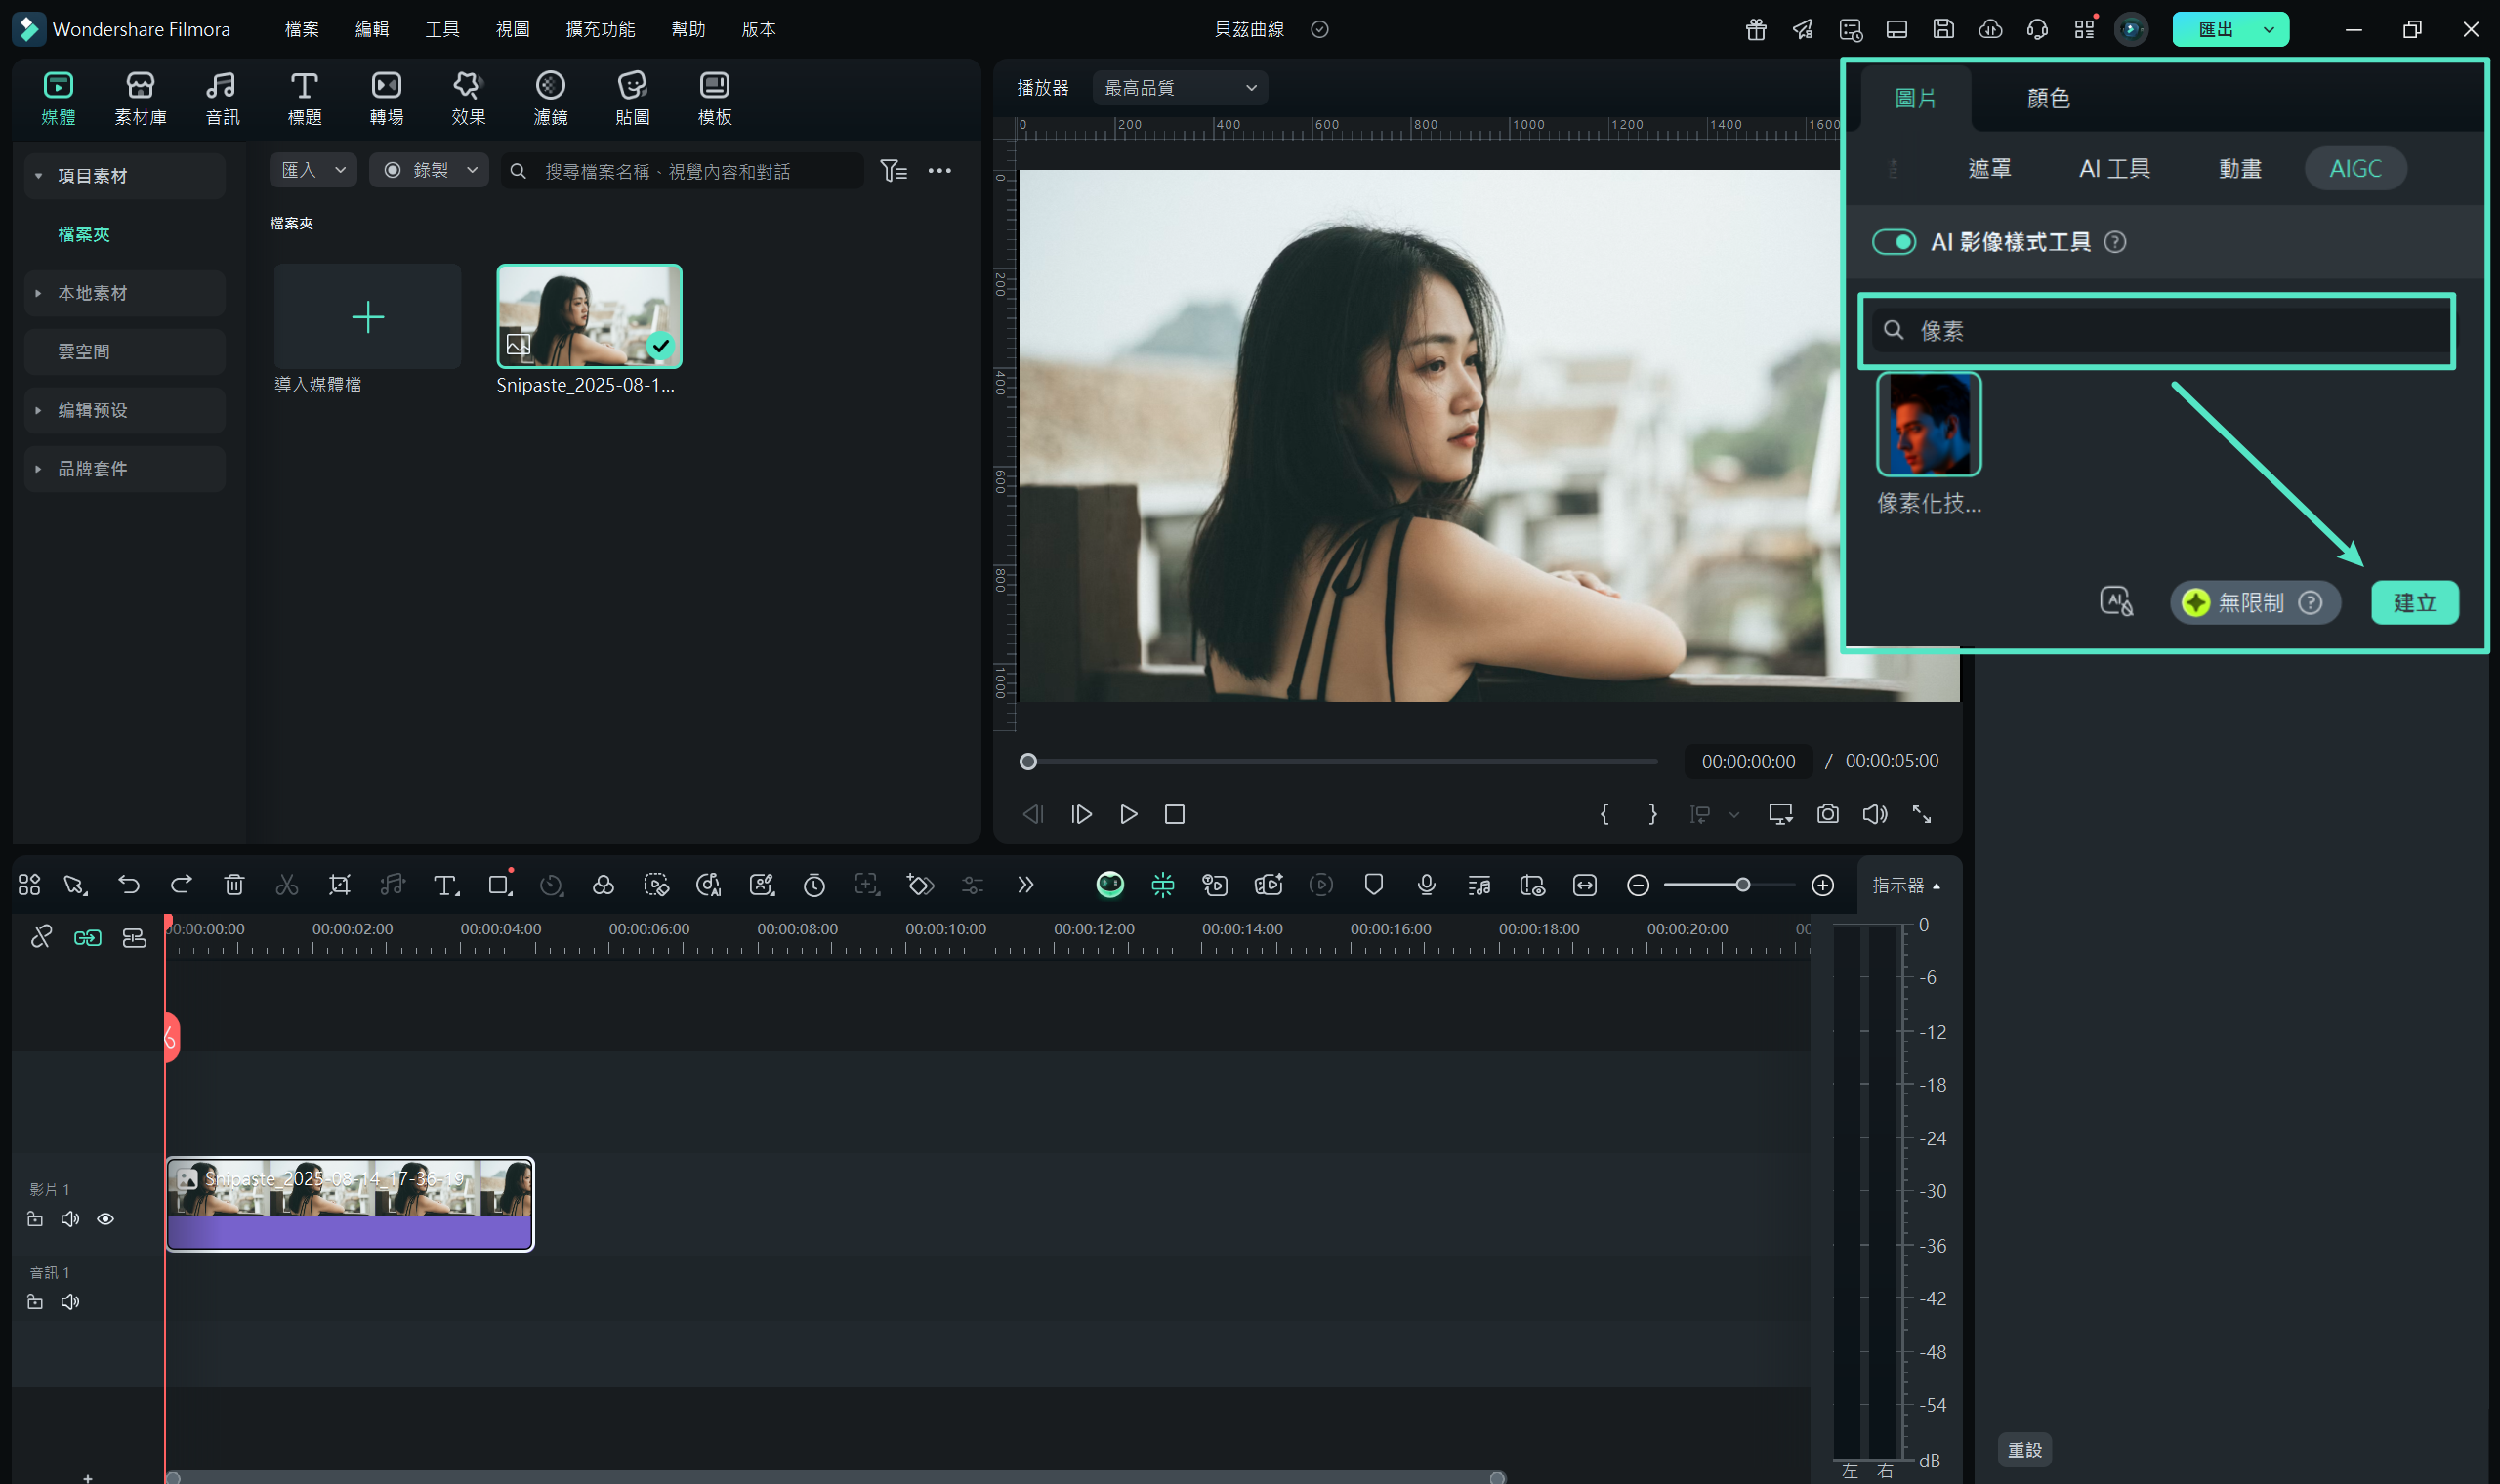Switch to the AI 工具 tab

2114,168
